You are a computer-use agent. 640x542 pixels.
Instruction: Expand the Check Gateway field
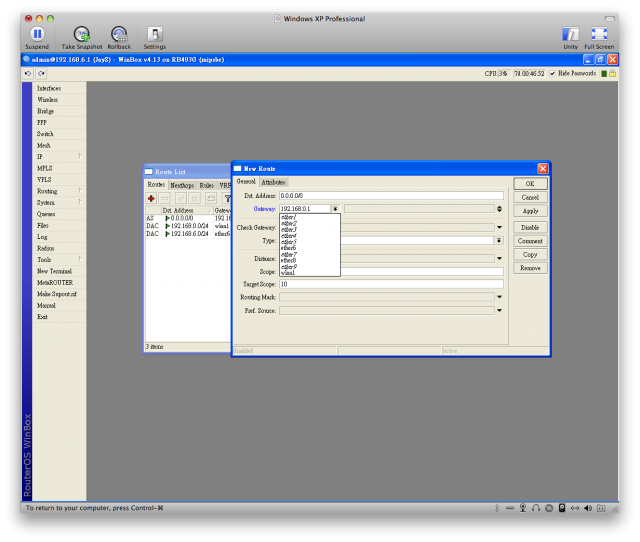pos(499,227)
